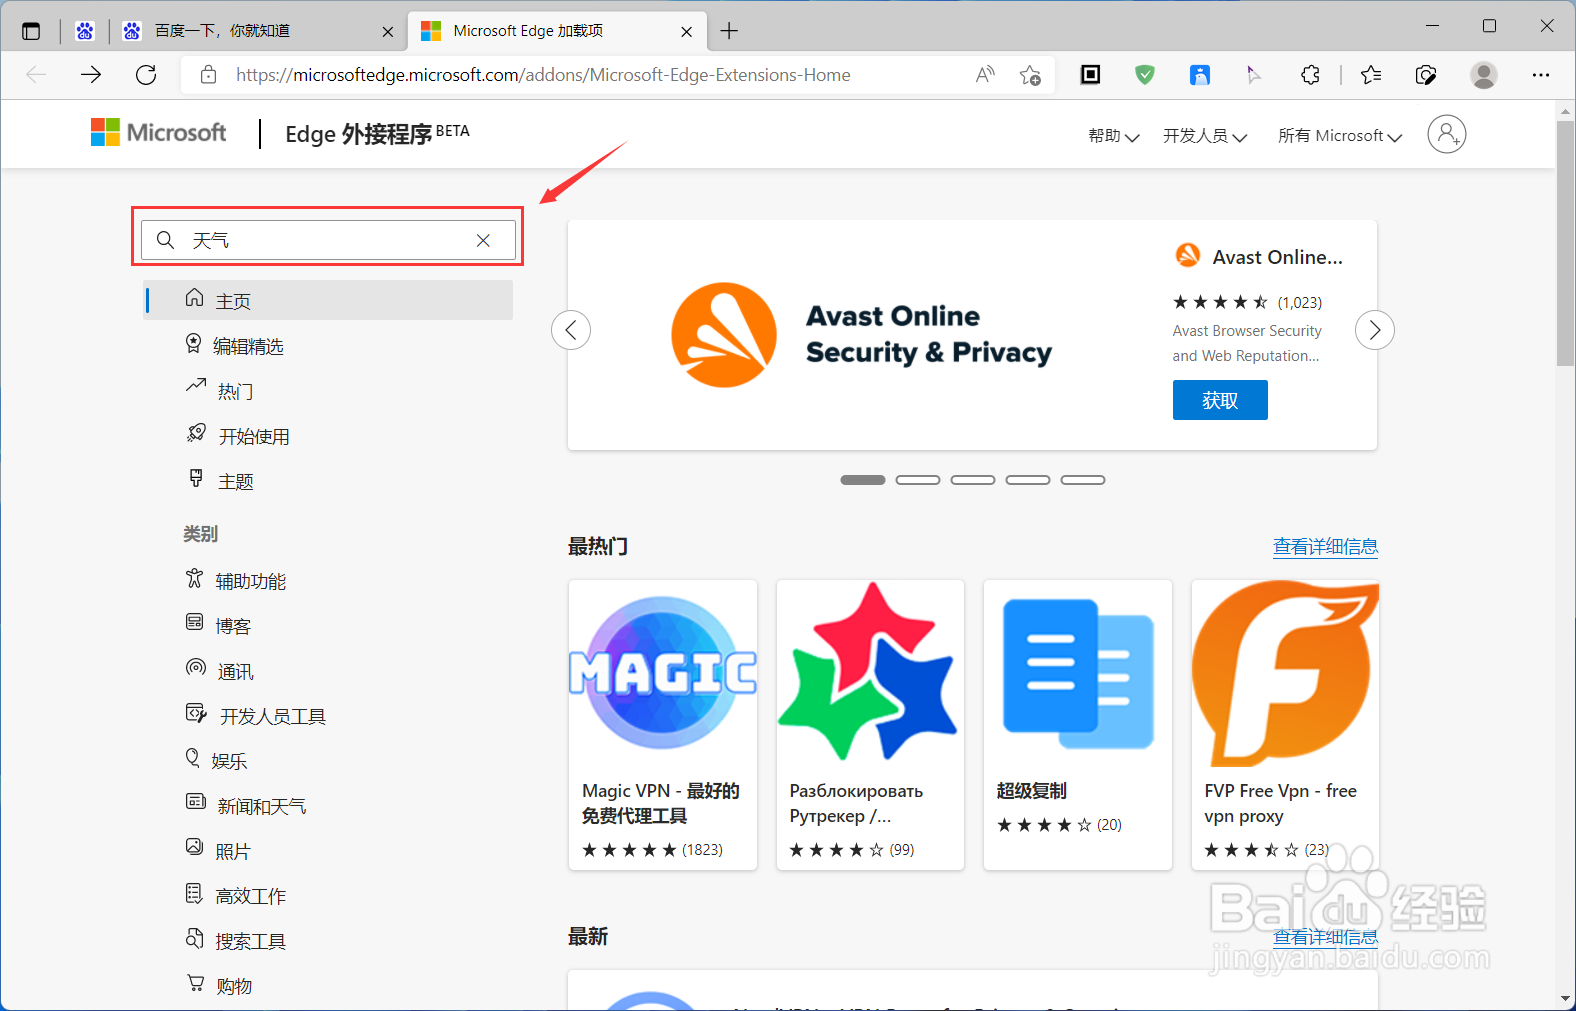The width and height of the screenshot is (1576, 1011).
Task: Expand the 开发人员 dropdown
Action: (x=1205, y=136)
